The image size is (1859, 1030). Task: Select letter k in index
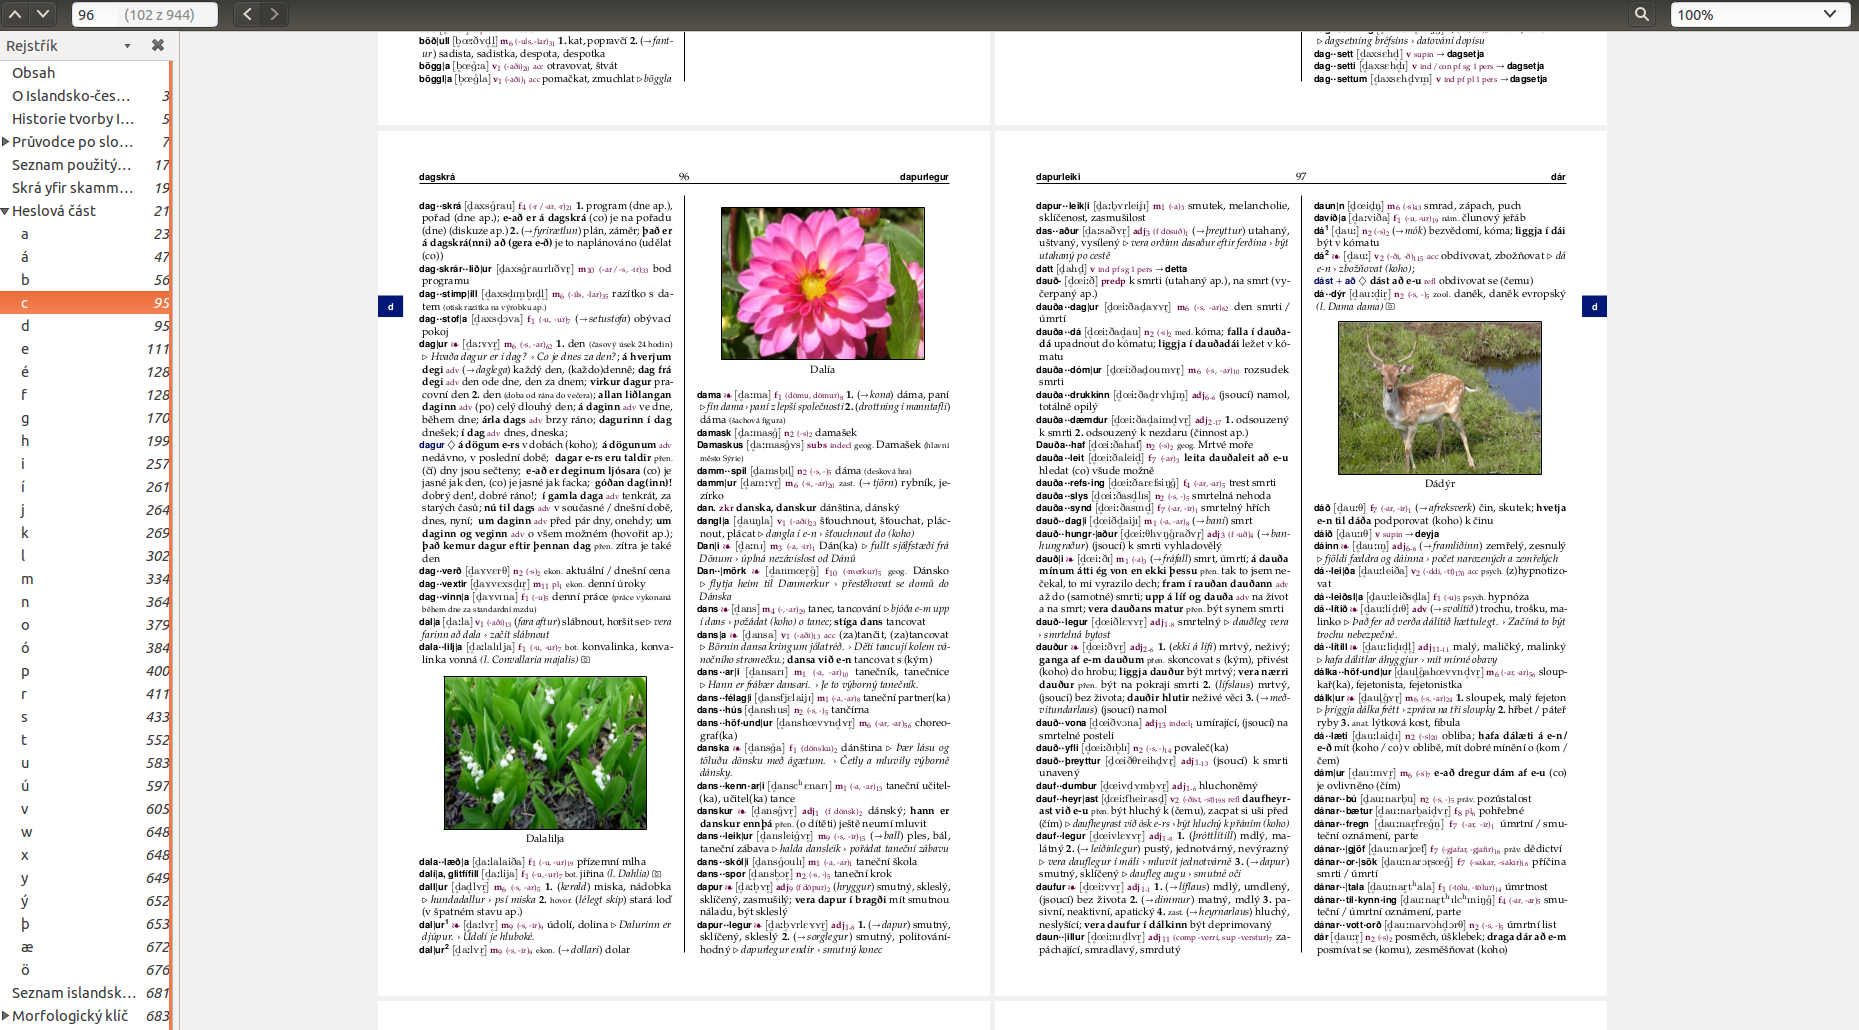(x=85, y=533)
